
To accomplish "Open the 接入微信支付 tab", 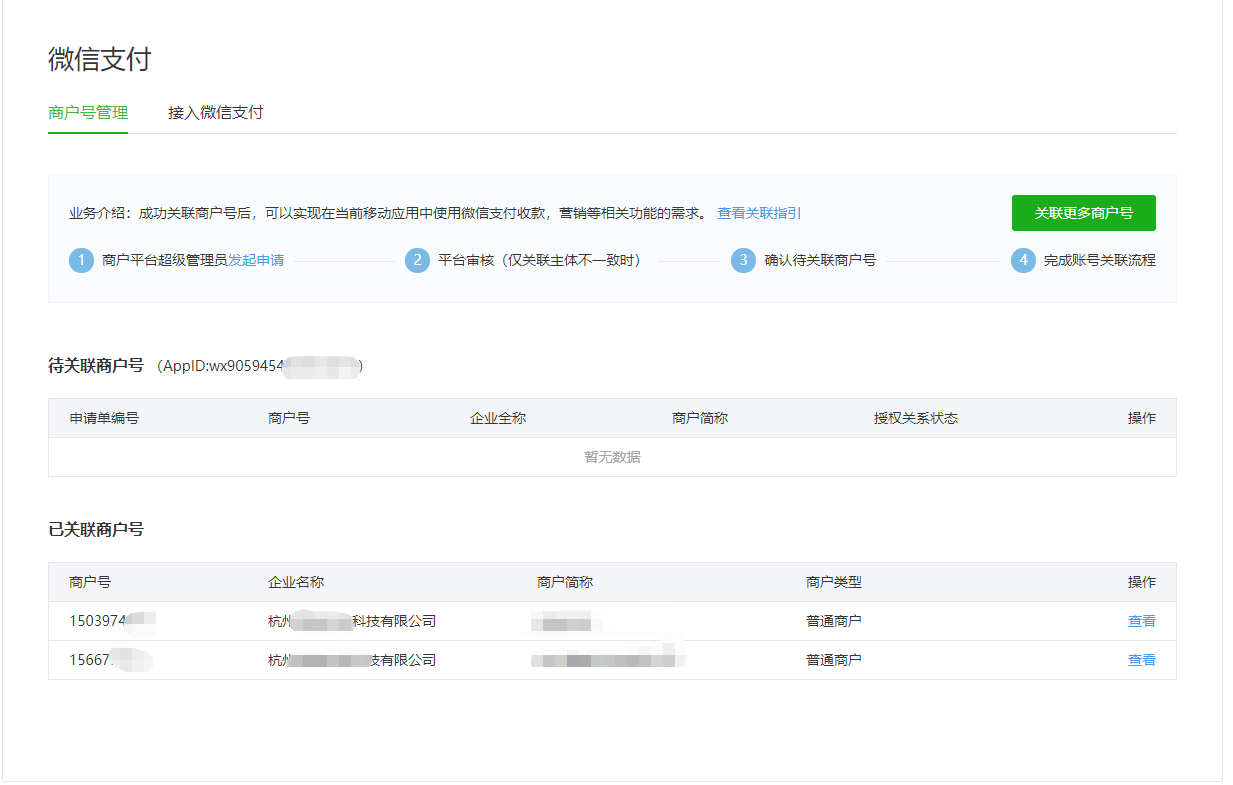I will (216, 113).
